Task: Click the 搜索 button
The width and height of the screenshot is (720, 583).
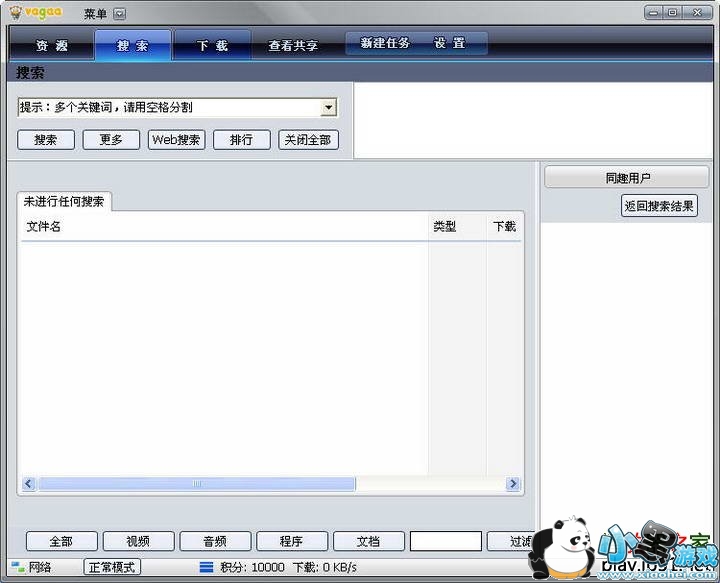Action: 45,140
